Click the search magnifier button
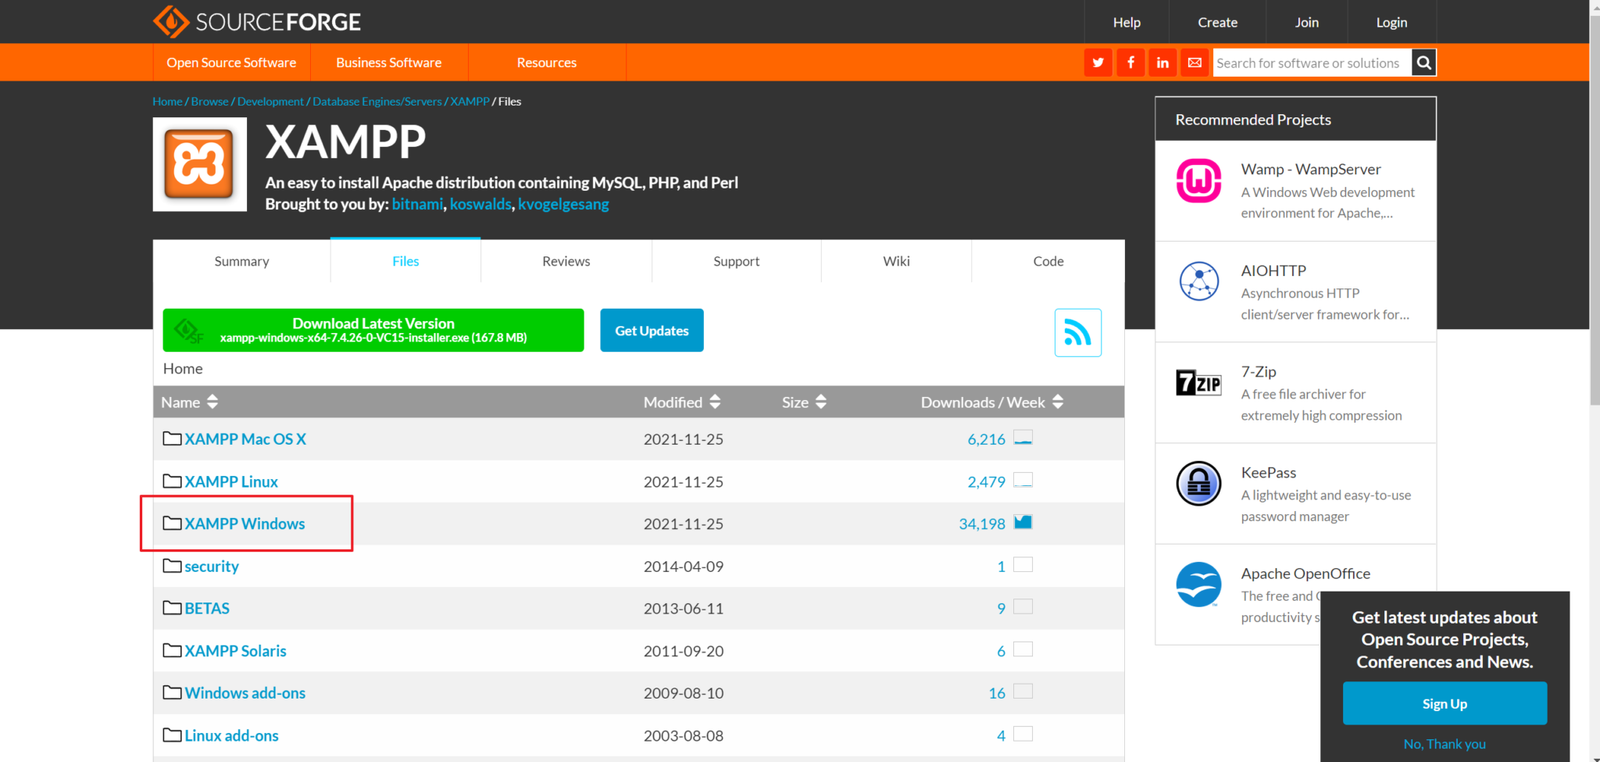 [x=1424, y=62]
